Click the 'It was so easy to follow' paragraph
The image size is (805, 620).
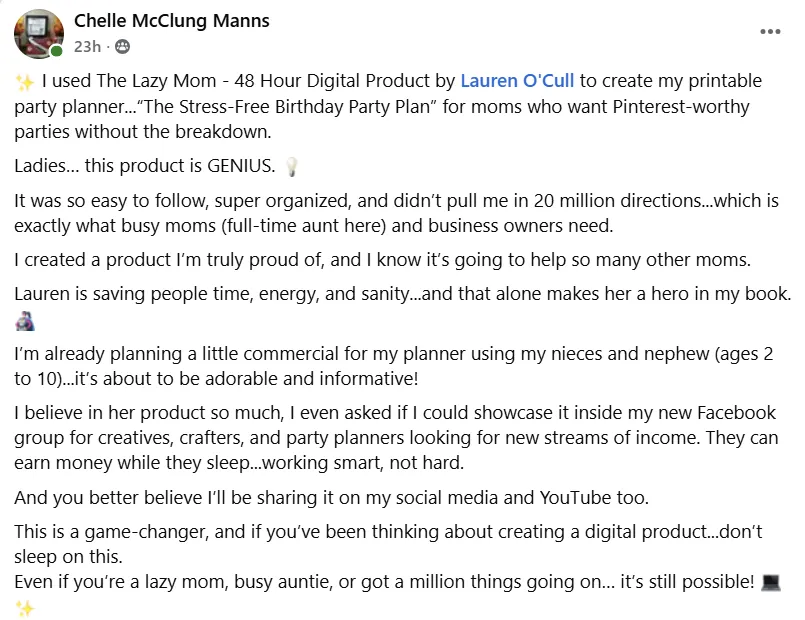396,213
